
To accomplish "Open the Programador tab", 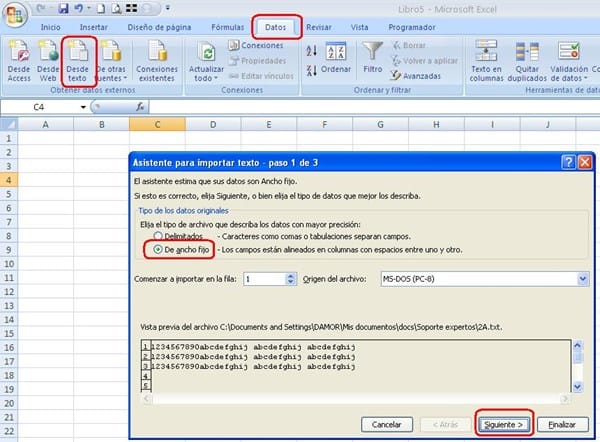I will point(412,27).
